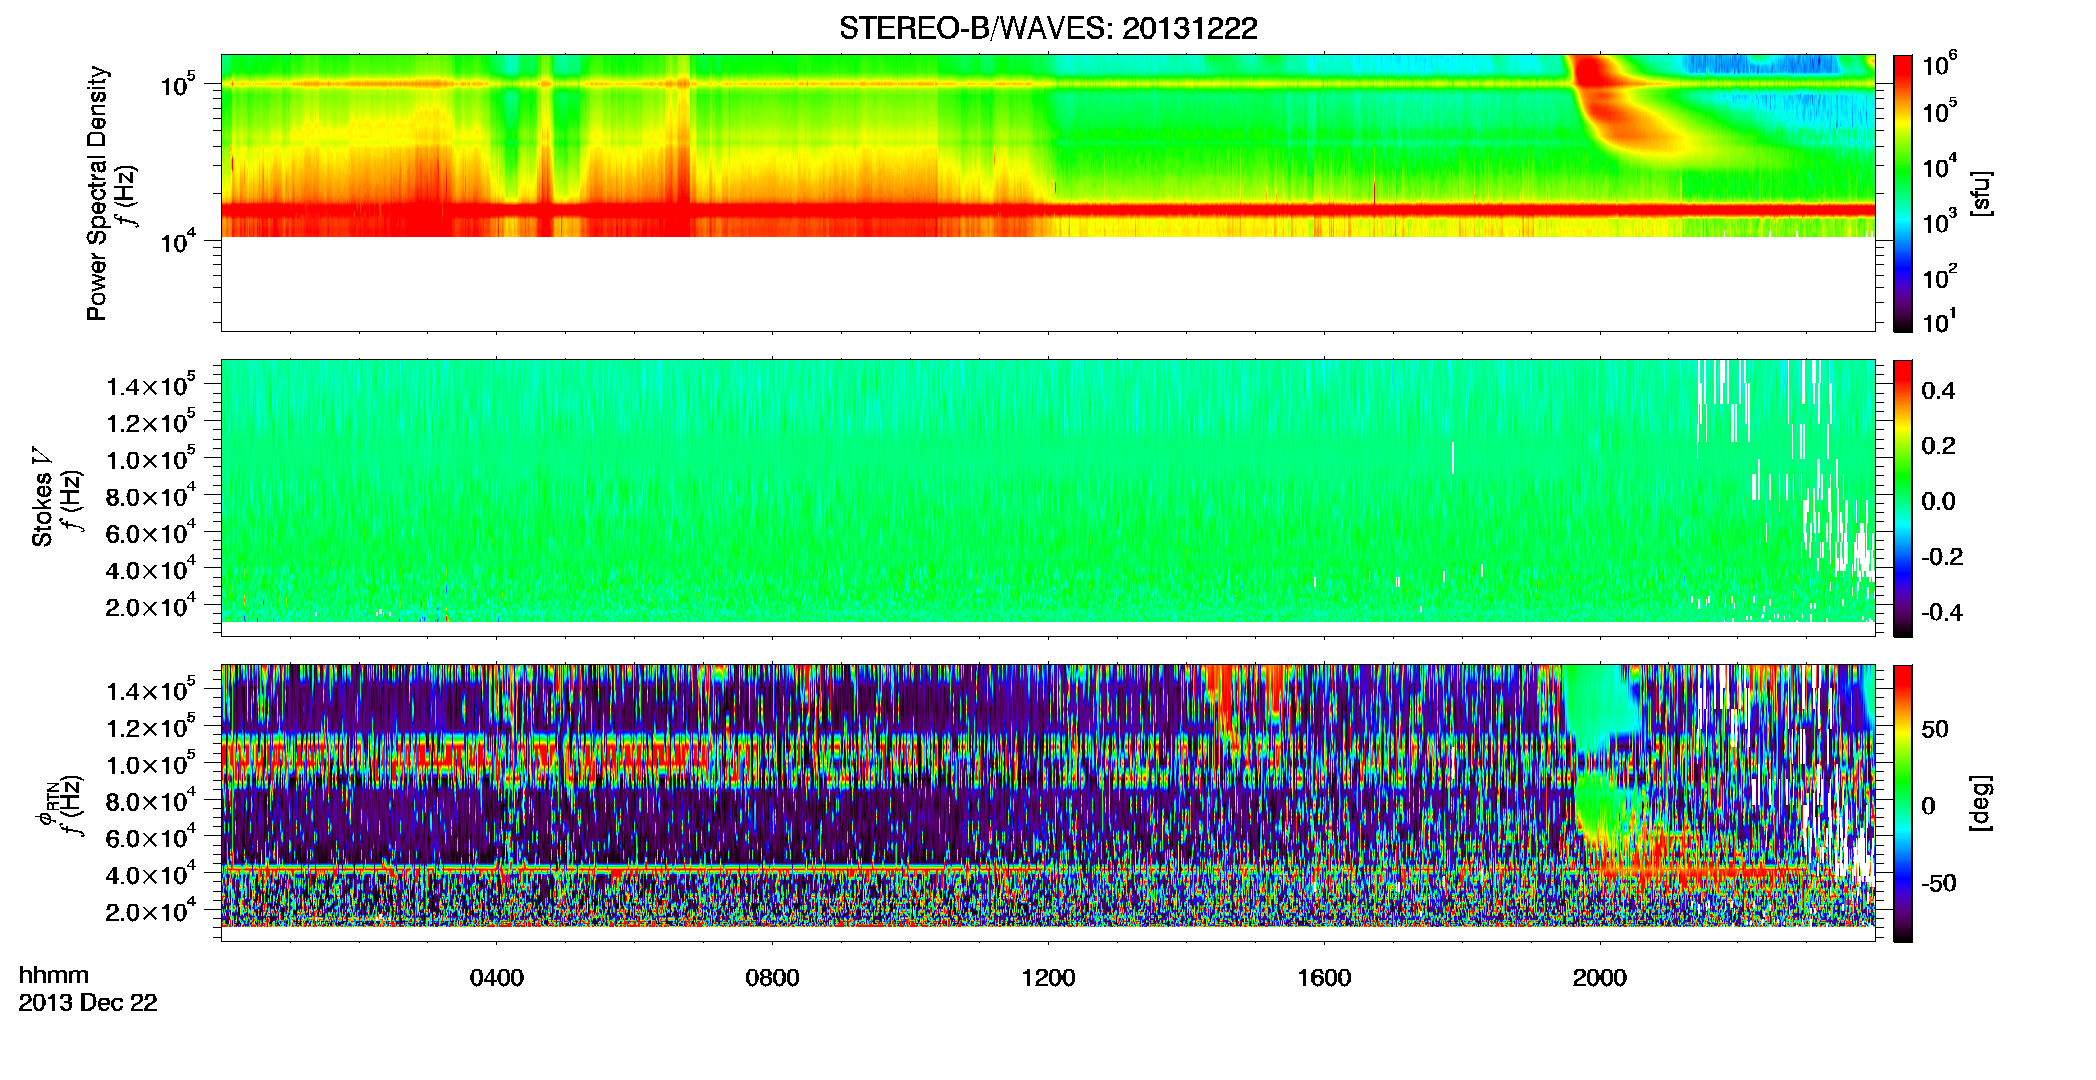Click the 2.0×10^4 label in phi RTN panel
Image resolution: width=2096 pixels, height=1080 pixels.
pyautogui.click(x=151, y=911)
